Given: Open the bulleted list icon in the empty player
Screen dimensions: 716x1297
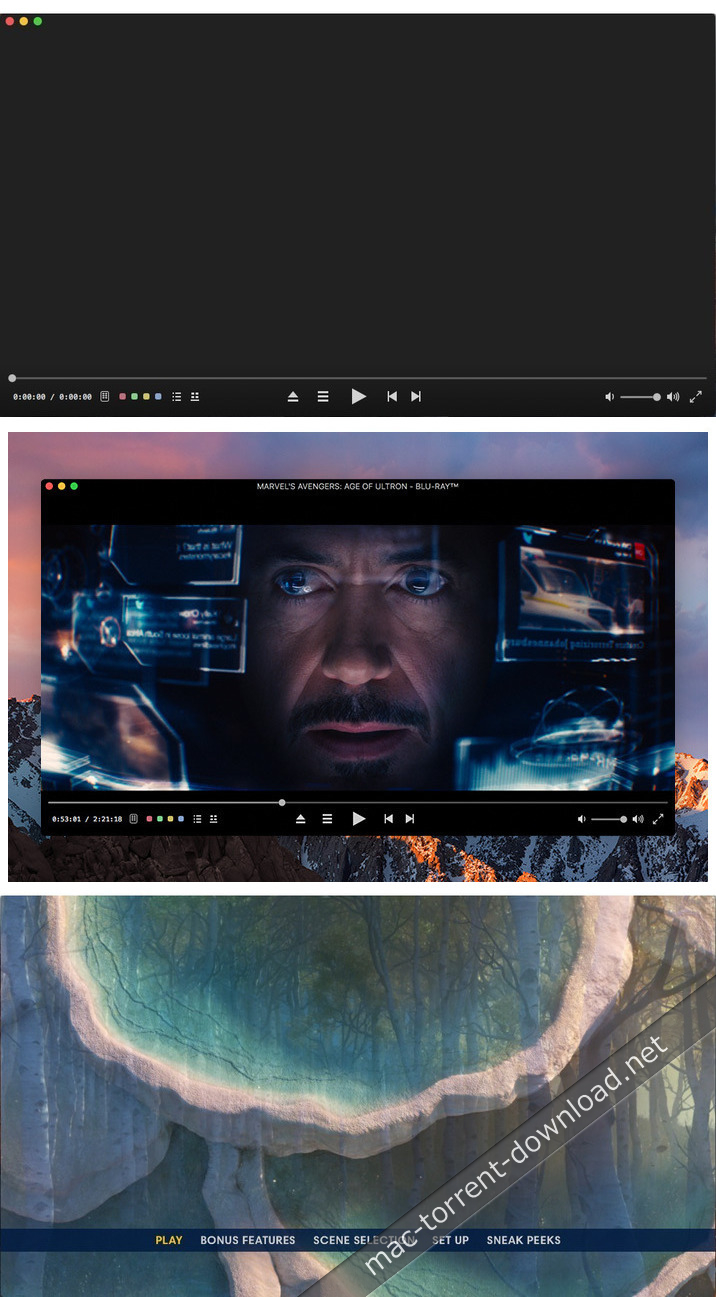Looking at the screenshot, I should point(177,397).
